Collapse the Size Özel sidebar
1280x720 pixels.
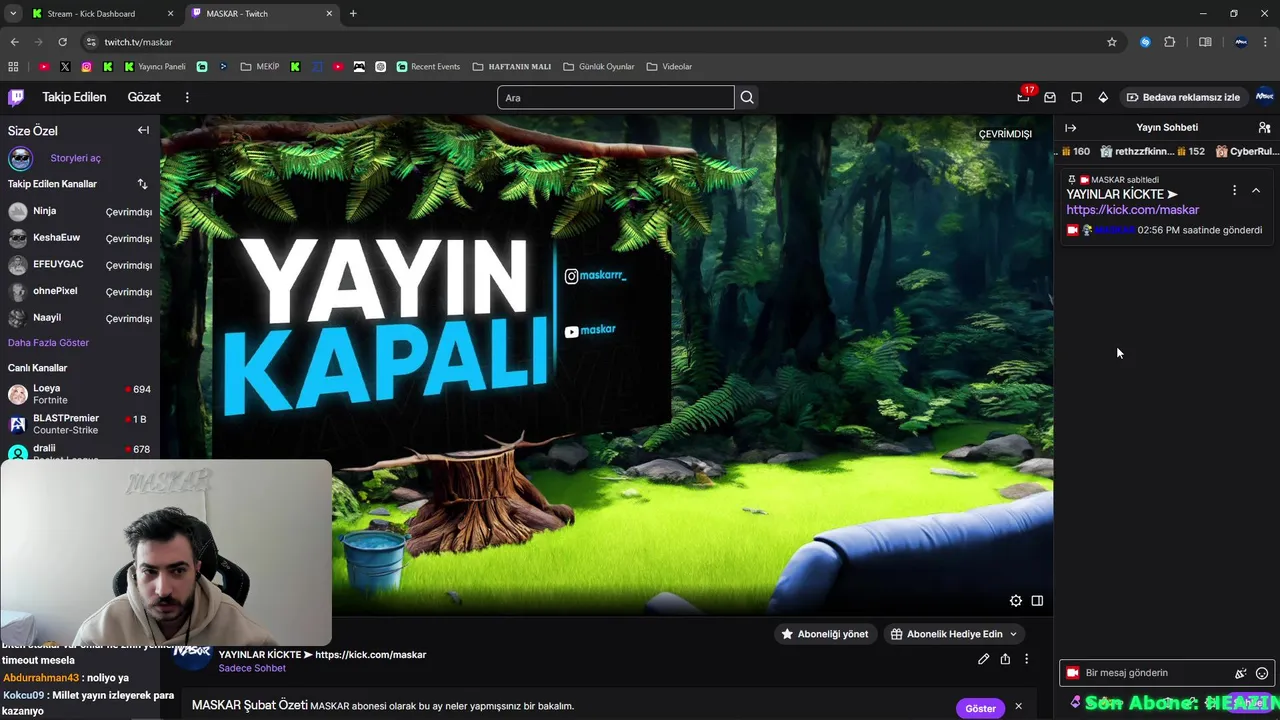pyautogui.click(x=143, y=130)
